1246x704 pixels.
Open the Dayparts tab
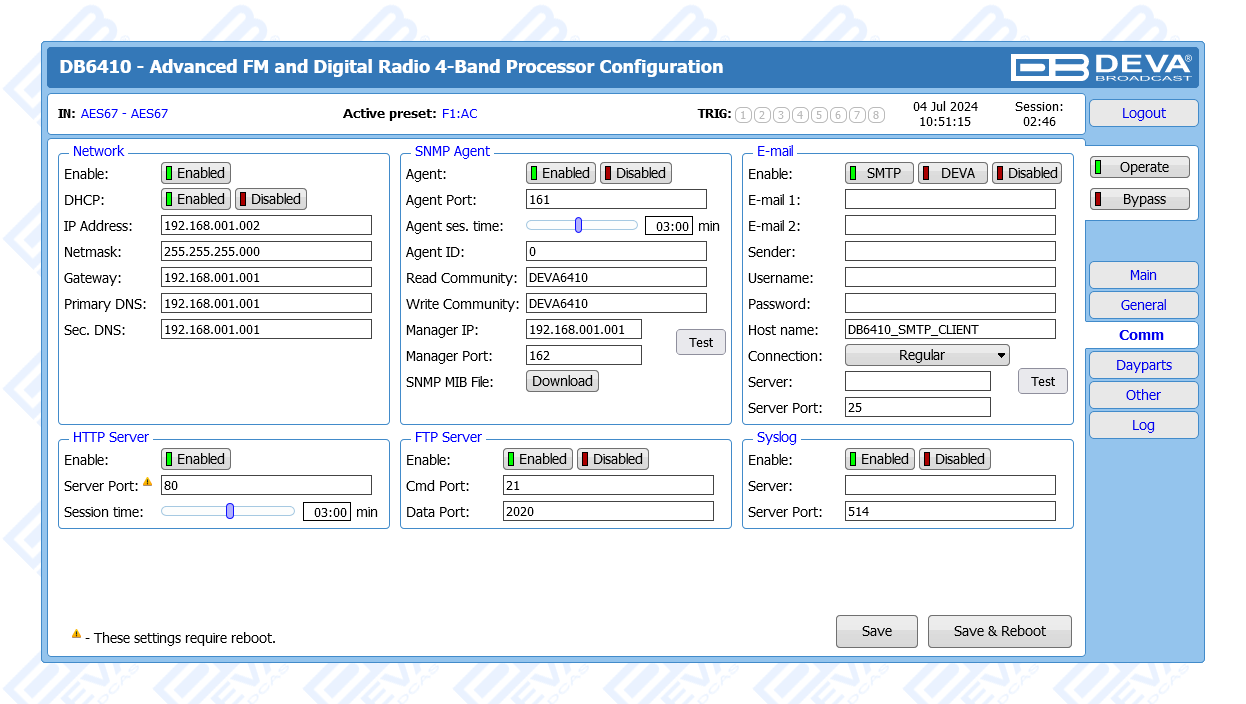point(1143,365)
